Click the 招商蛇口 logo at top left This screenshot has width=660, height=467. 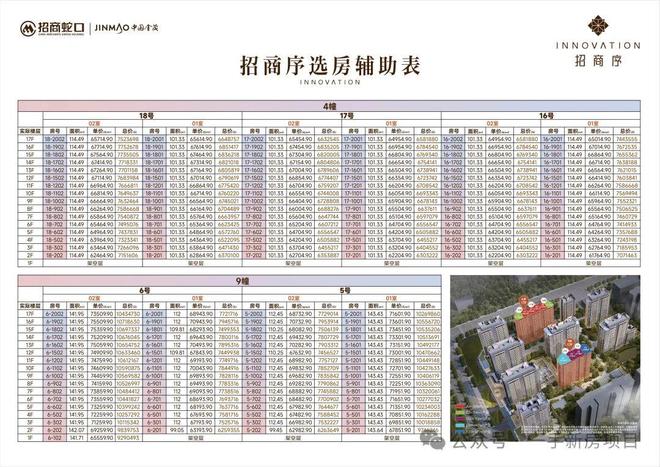pos(52,28)
